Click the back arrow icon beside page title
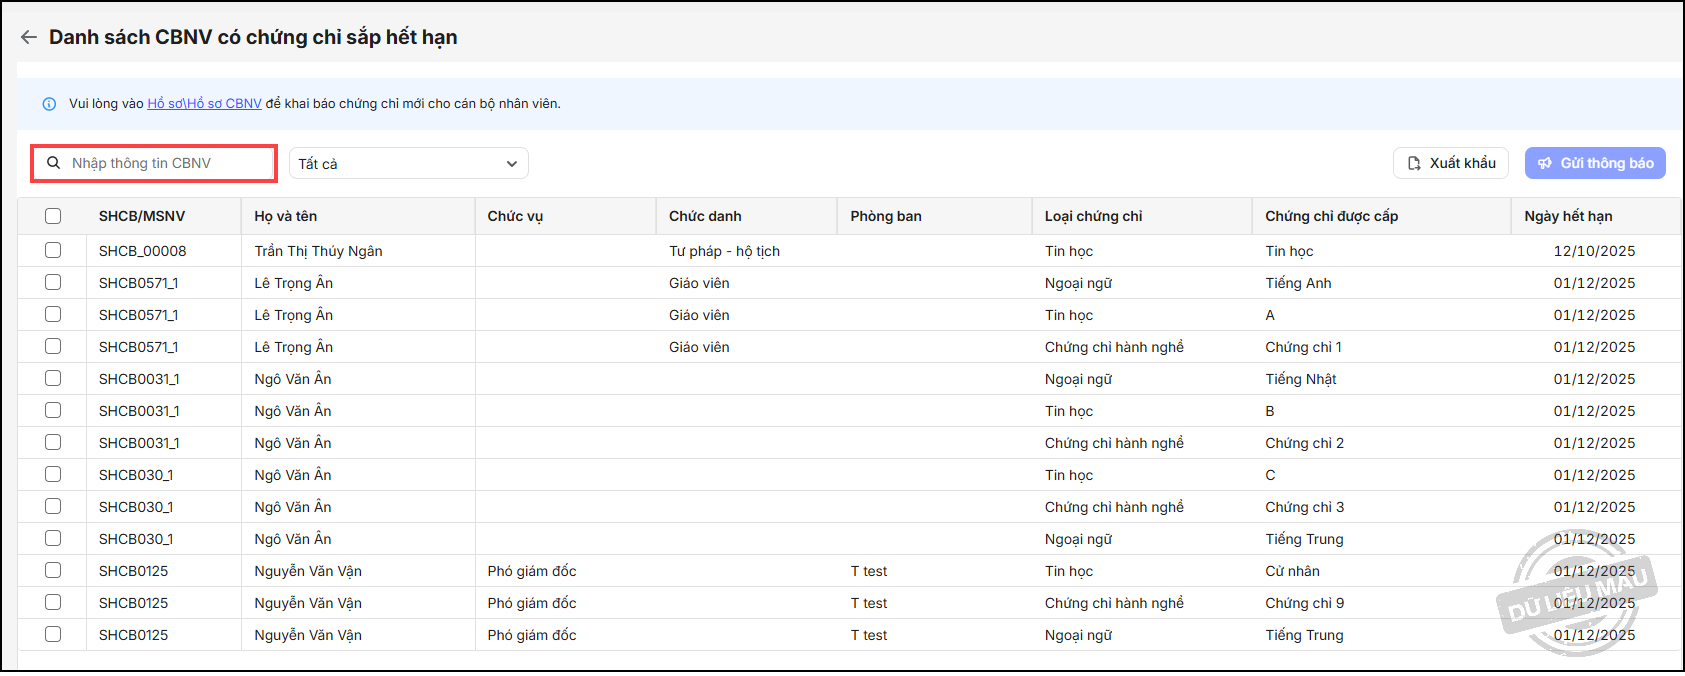This screenshot has height=676, width=1685. (28, 37)
